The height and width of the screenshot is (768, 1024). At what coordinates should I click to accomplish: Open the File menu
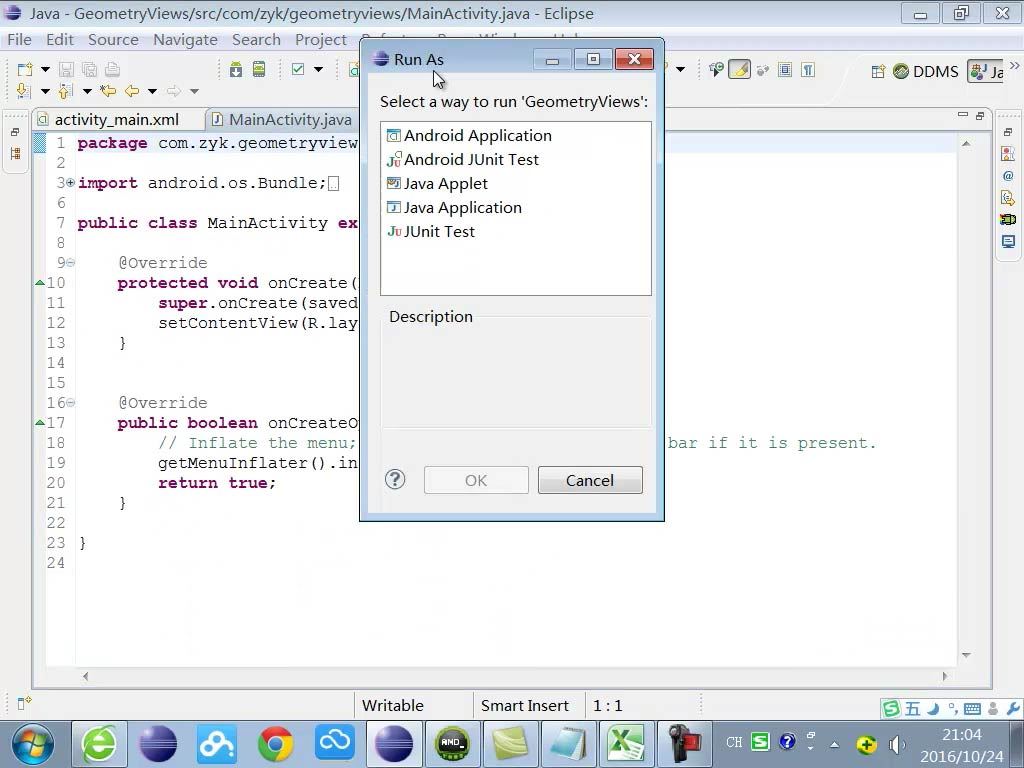pos(19,40)
